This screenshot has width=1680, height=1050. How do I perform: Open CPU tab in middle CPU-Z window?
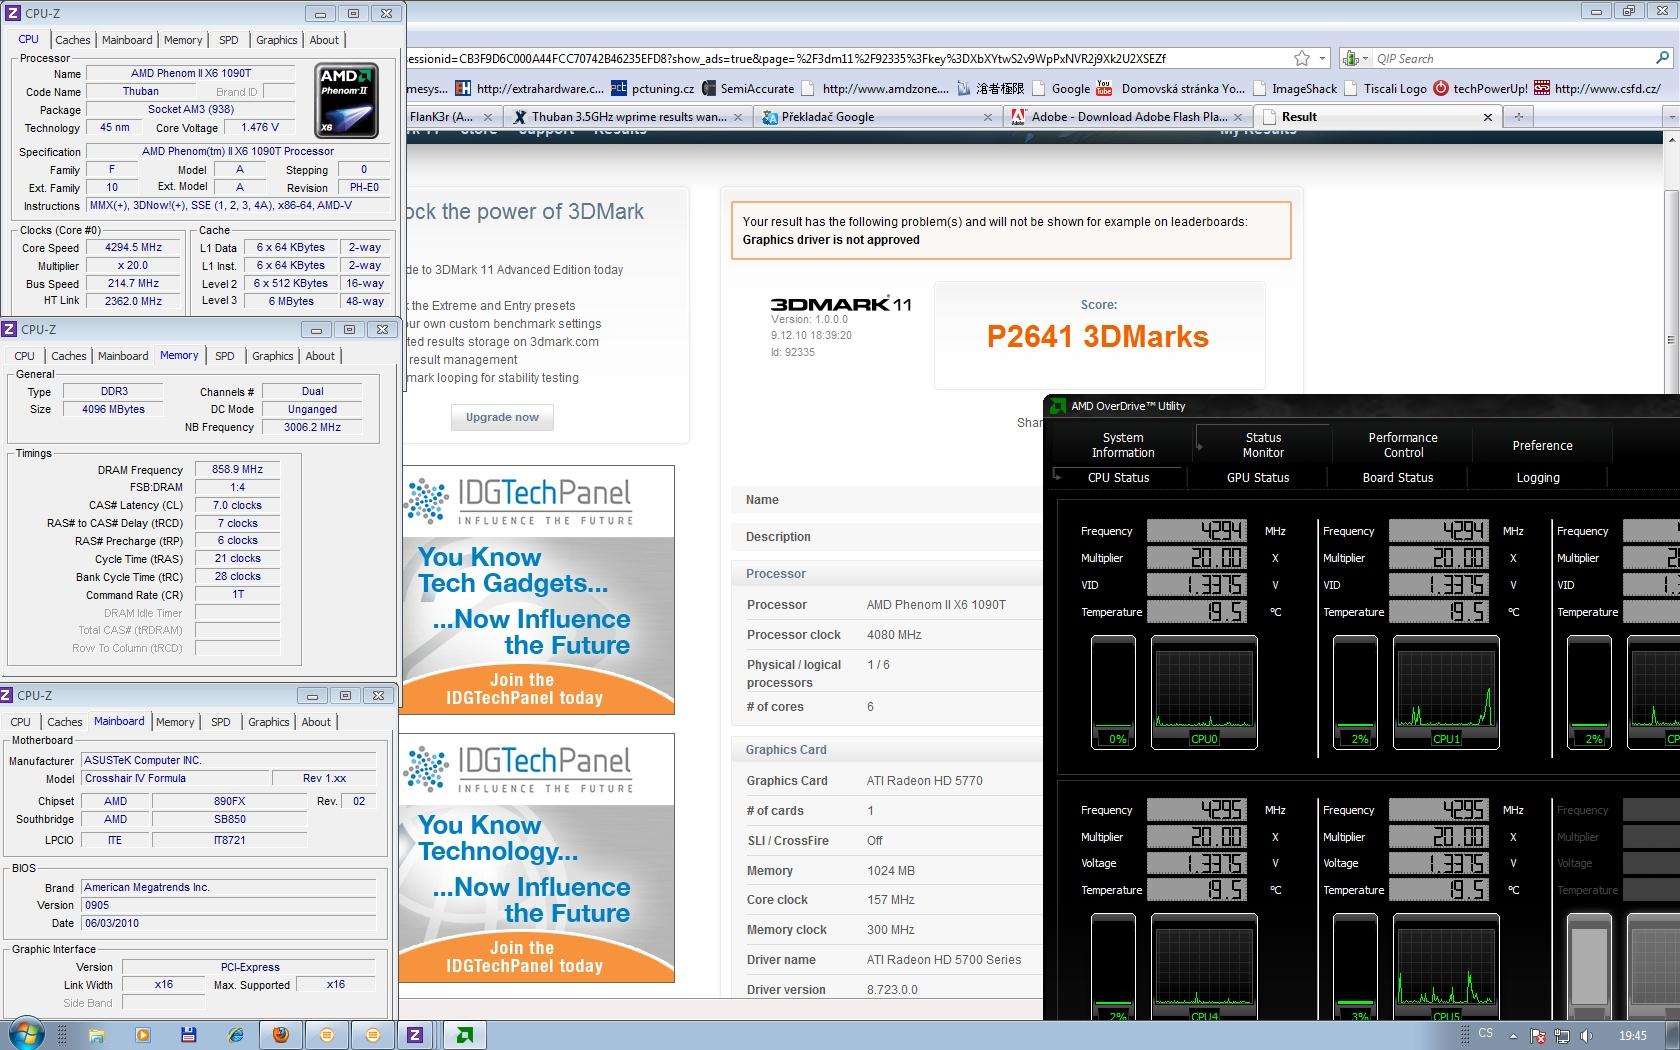coord(25,356)
